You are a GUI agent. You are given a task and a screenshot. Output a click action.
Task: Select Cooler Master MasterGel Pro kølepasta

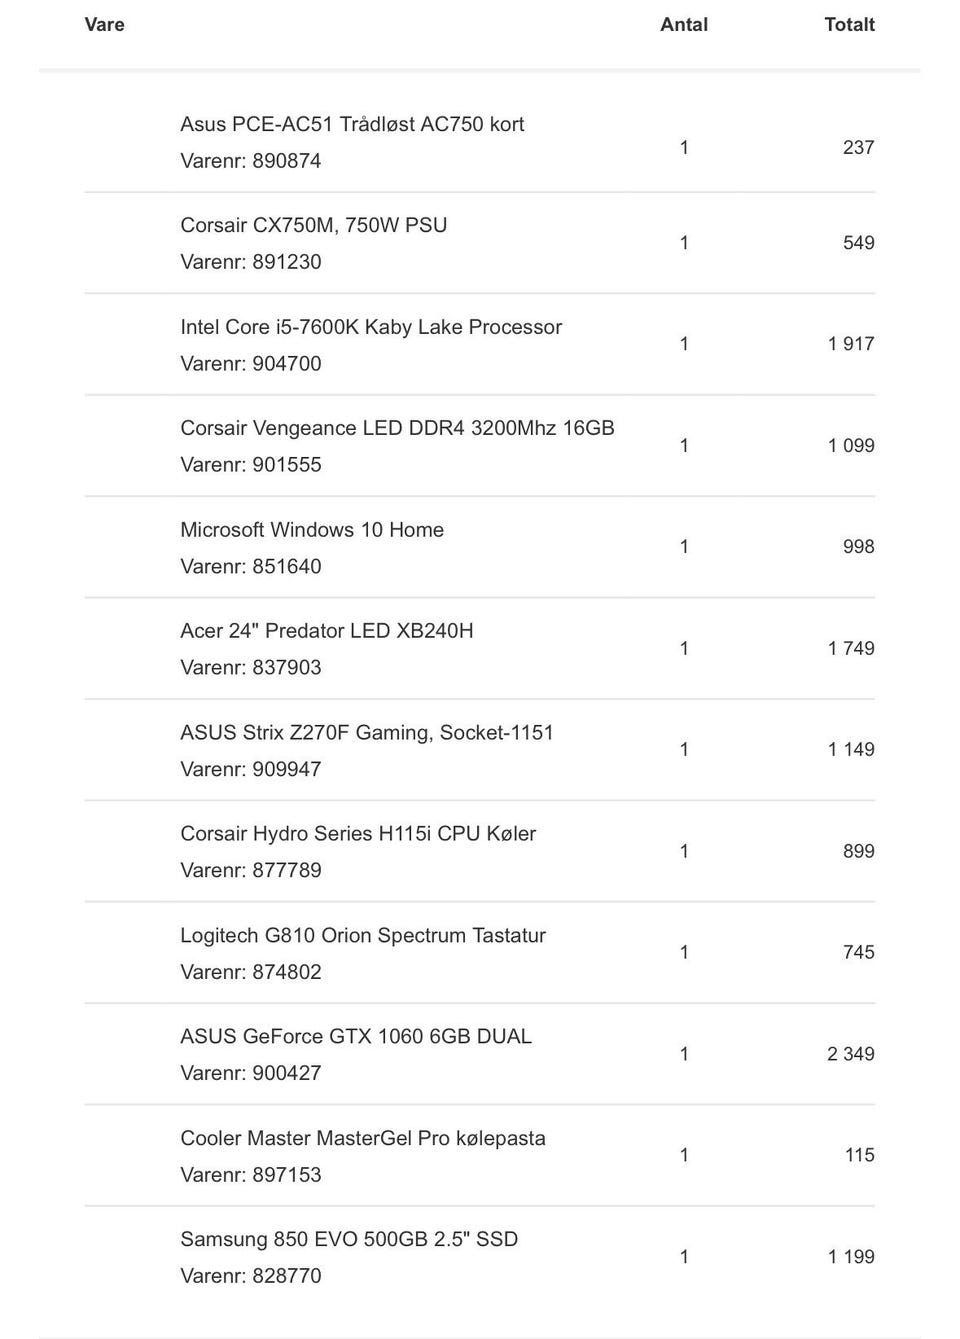(363, 1138)
